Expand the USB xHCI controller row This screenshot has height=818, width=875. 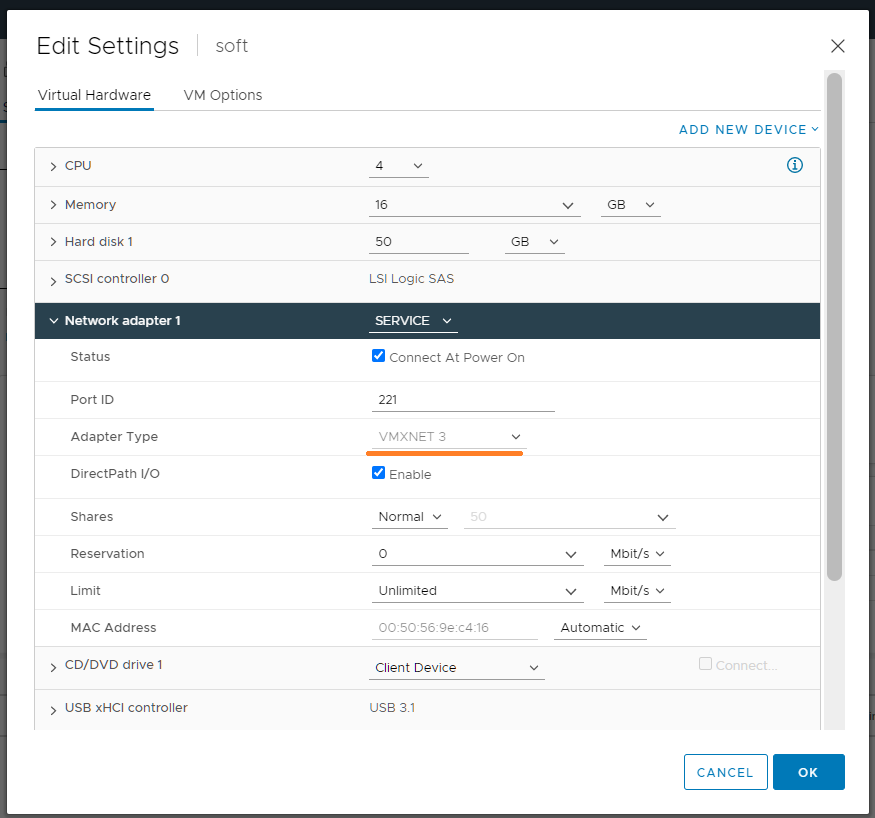[53, 709]
